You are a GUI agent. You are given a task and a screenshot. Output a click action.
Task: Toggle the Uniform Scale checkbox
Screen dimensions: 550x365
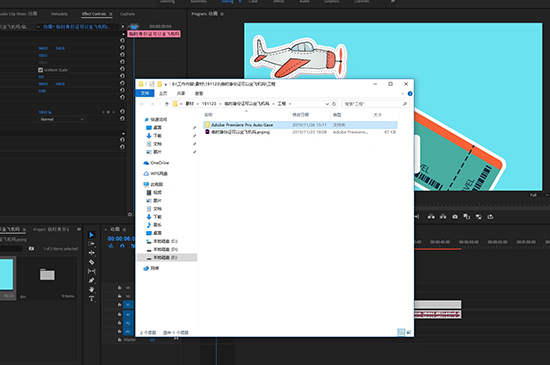40,70
